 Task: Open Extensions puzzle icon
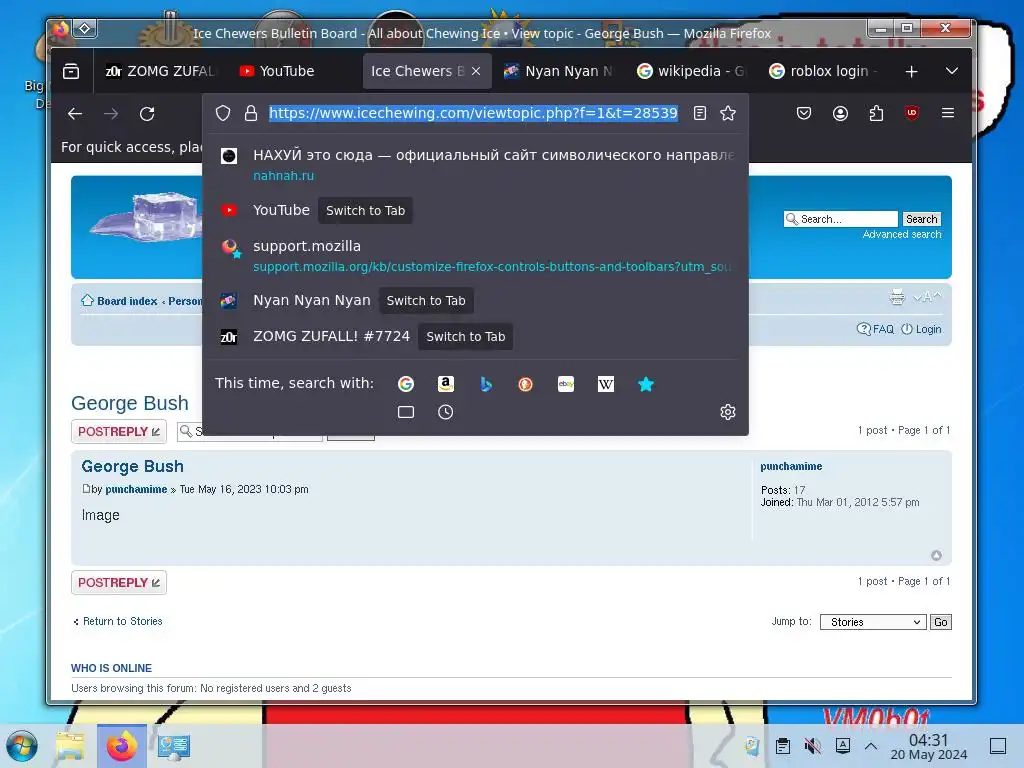click(876, 113)
